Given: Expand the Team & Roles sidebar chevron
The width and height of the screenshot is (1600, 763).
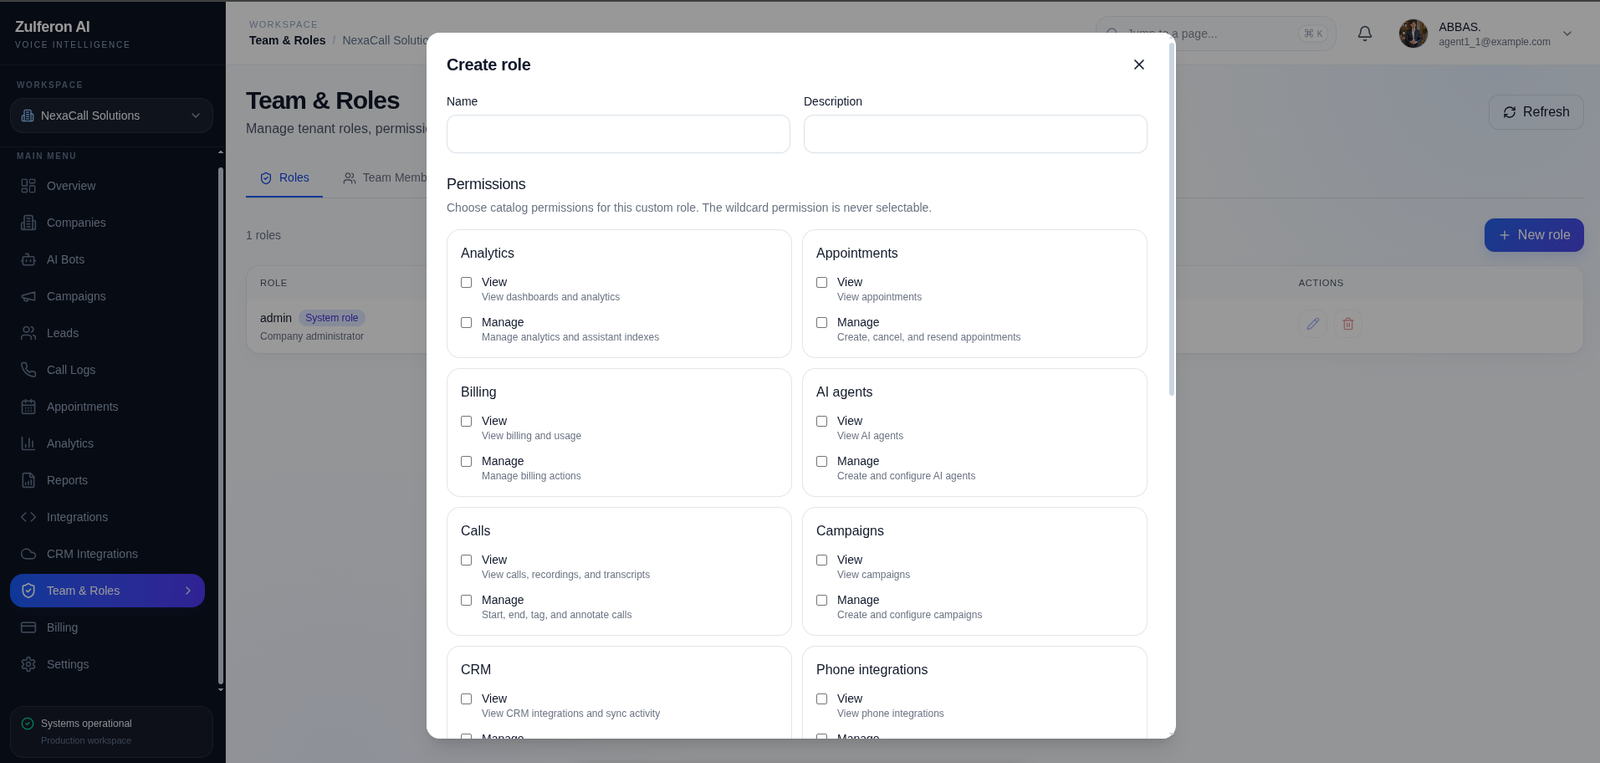Looking at the screenshot, I should point(188,591).
